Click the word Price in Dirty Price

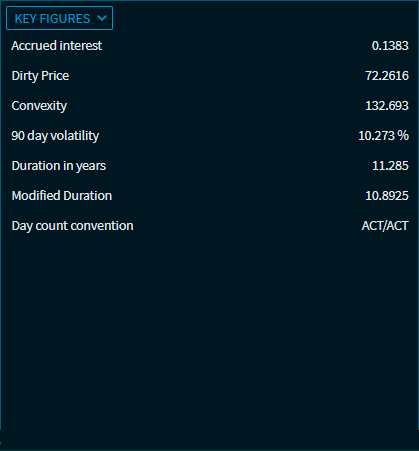click(x=55, y=76)
